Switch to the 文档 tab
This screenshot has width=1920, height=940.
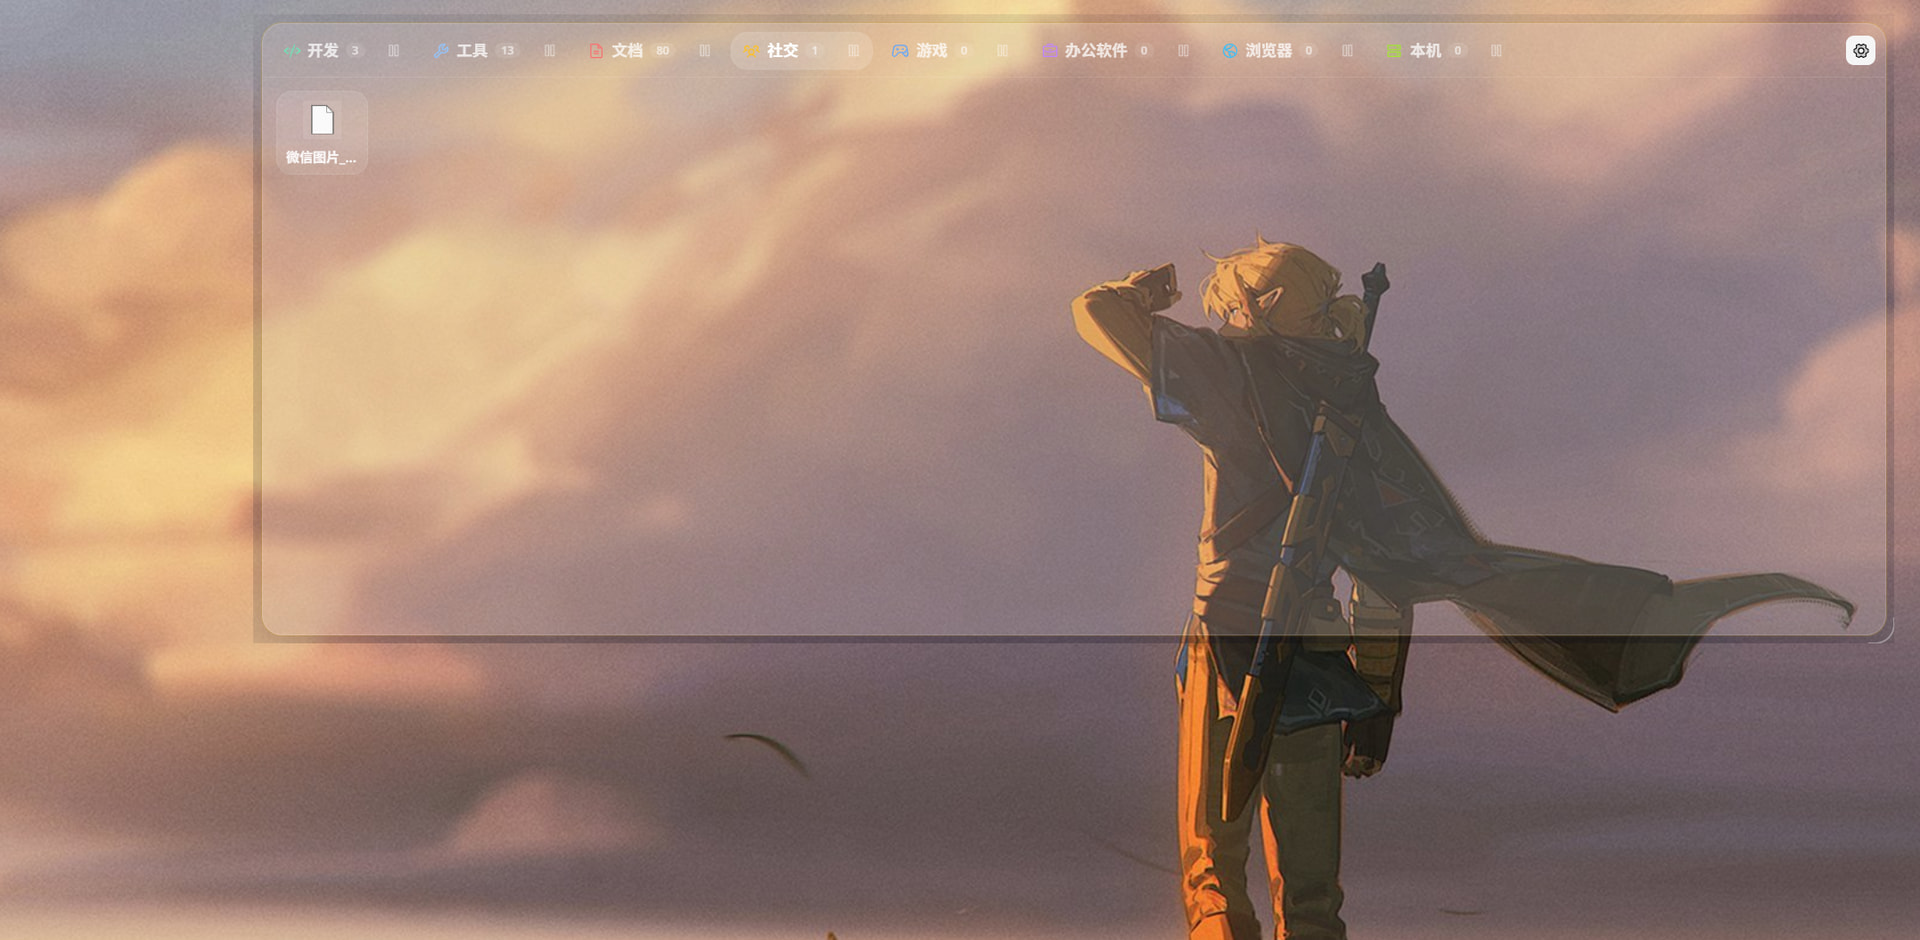tap(631, 51)
